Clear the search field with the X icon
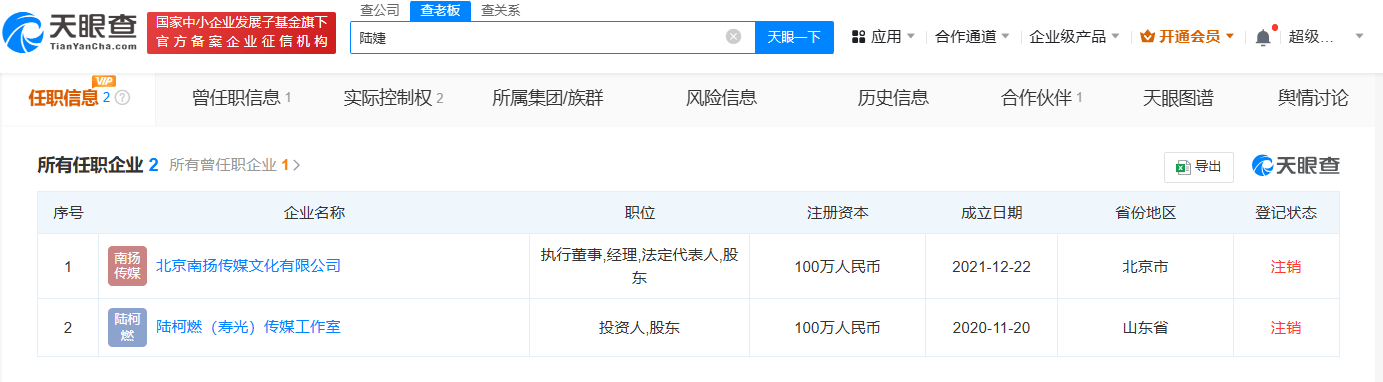 [733, 37]
